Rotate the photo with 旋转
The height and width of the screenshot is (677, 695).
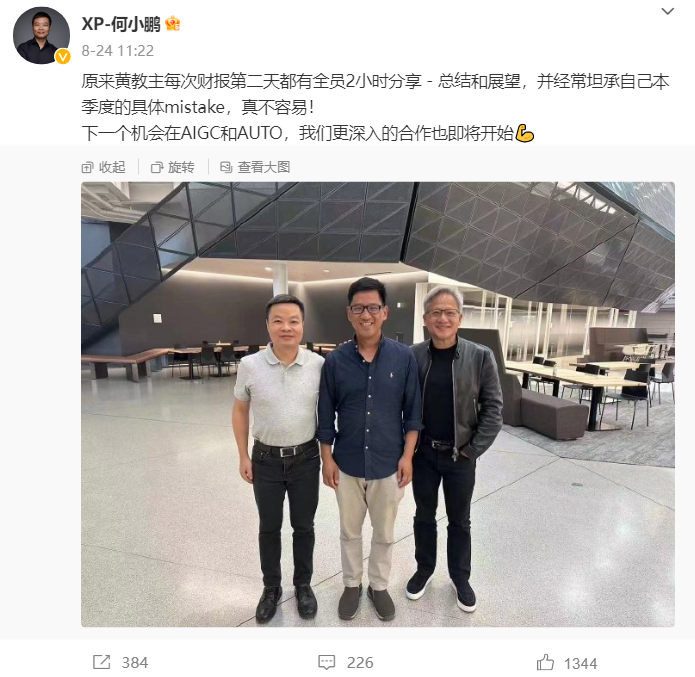pos(172,167)
